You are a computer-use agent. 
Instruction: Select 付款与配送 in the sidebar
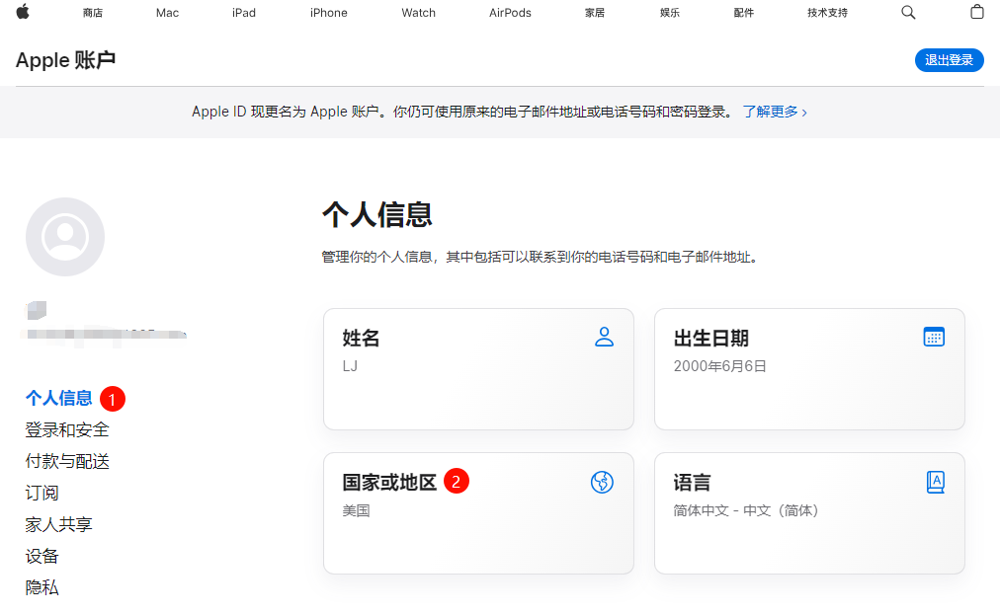67,461
